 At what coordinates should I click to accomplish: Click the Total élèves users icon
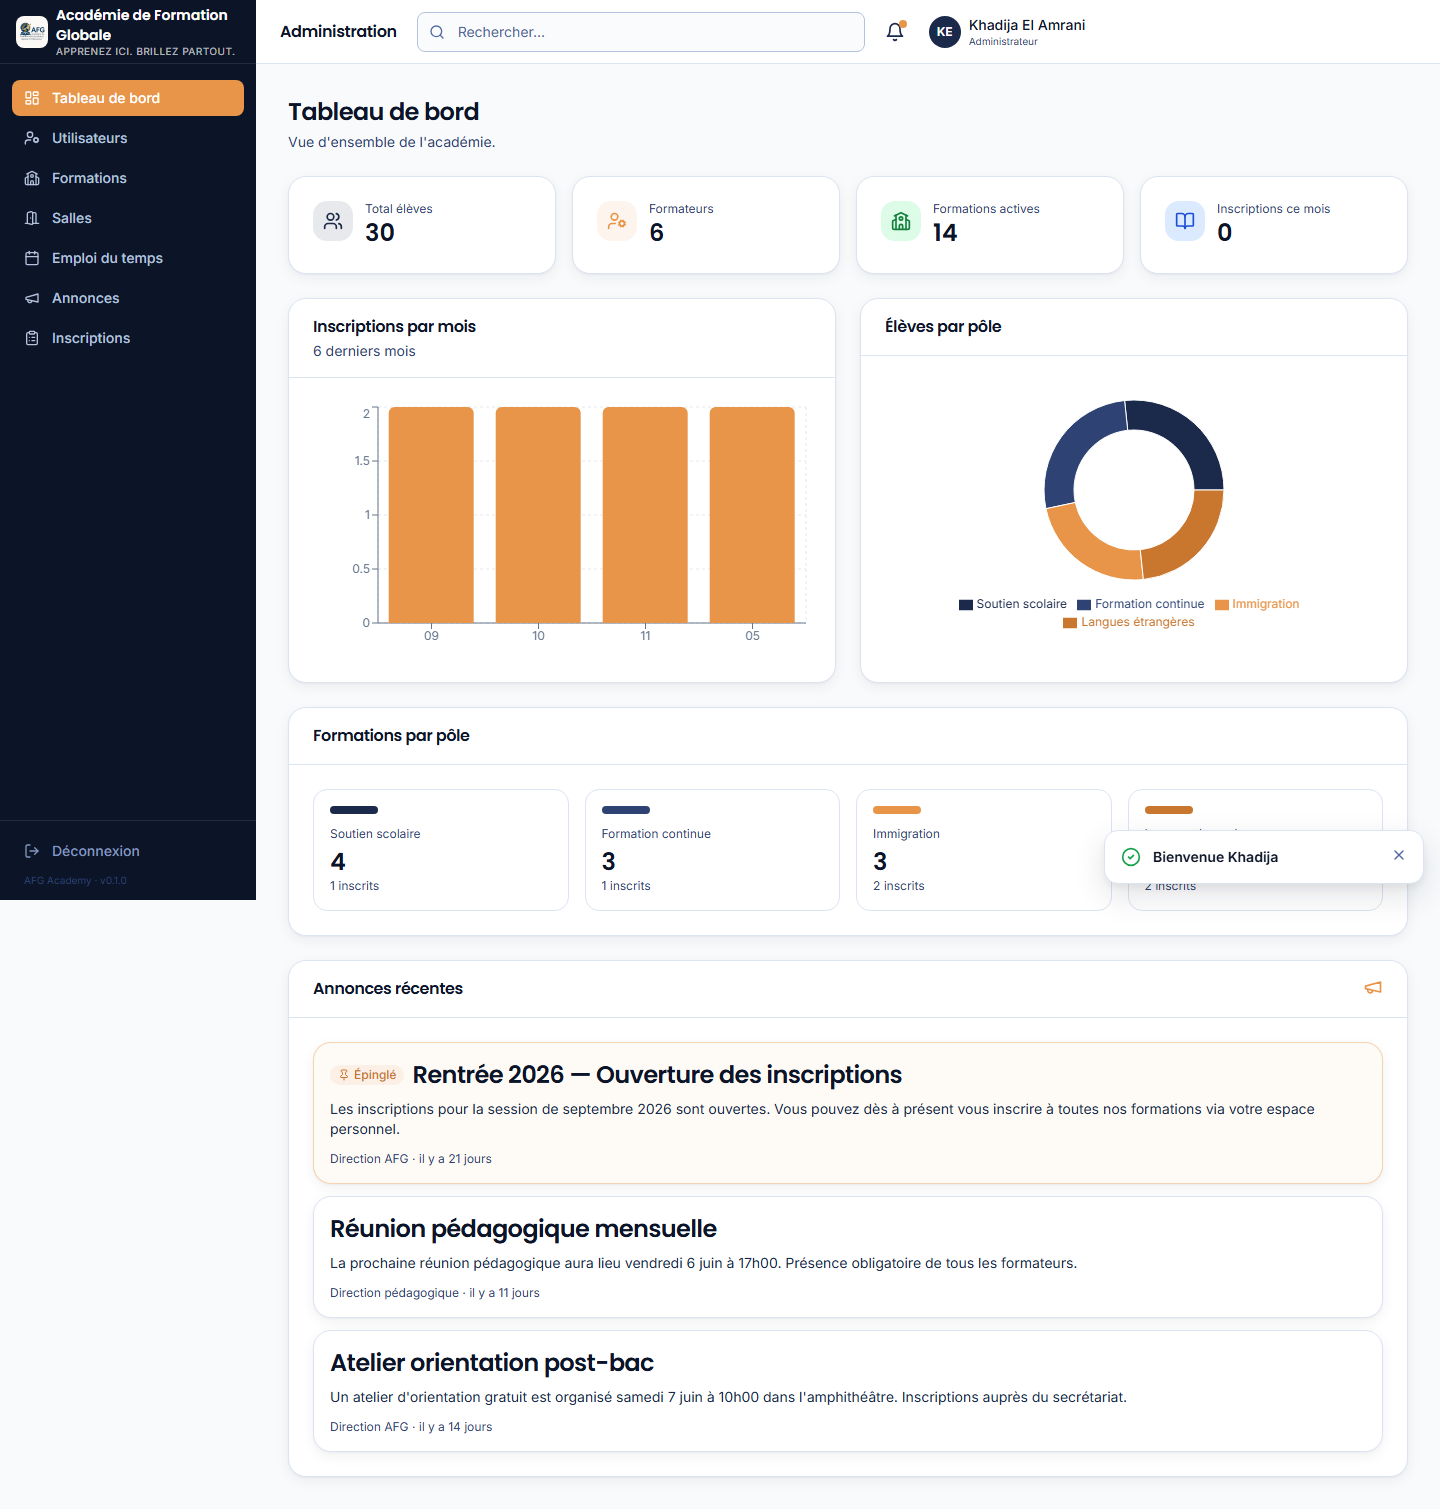[x=333, y=221]
